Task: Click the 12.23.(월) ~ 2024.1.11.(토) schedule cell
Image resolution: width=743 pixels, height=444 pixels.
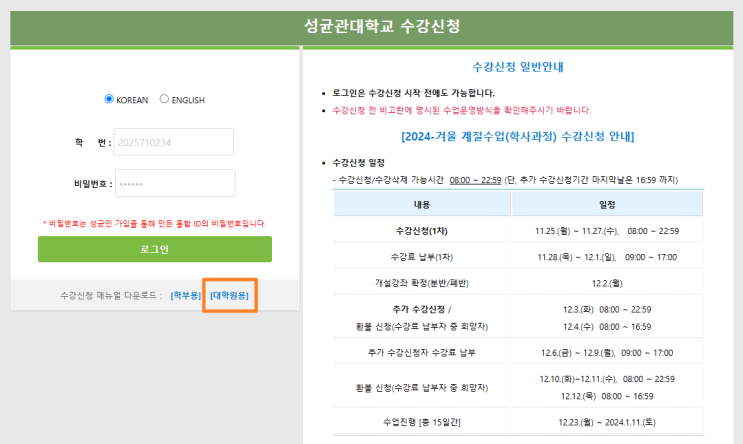Action: click(607, 422)
